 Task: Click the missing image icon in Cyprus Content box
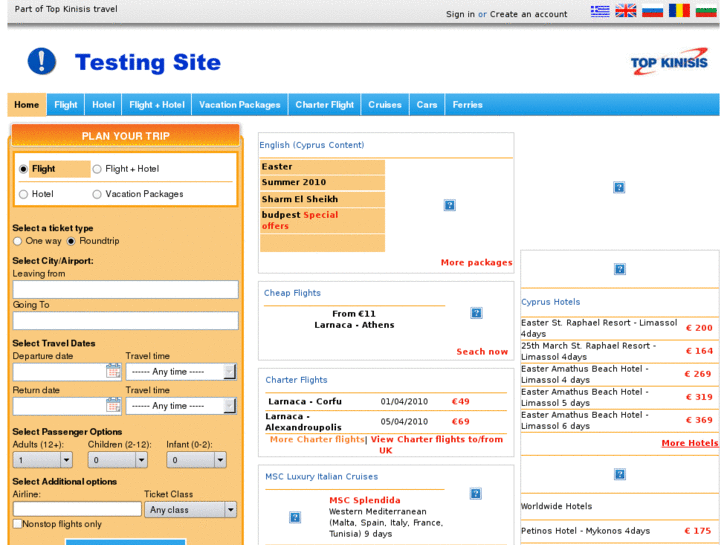(449, 205)
